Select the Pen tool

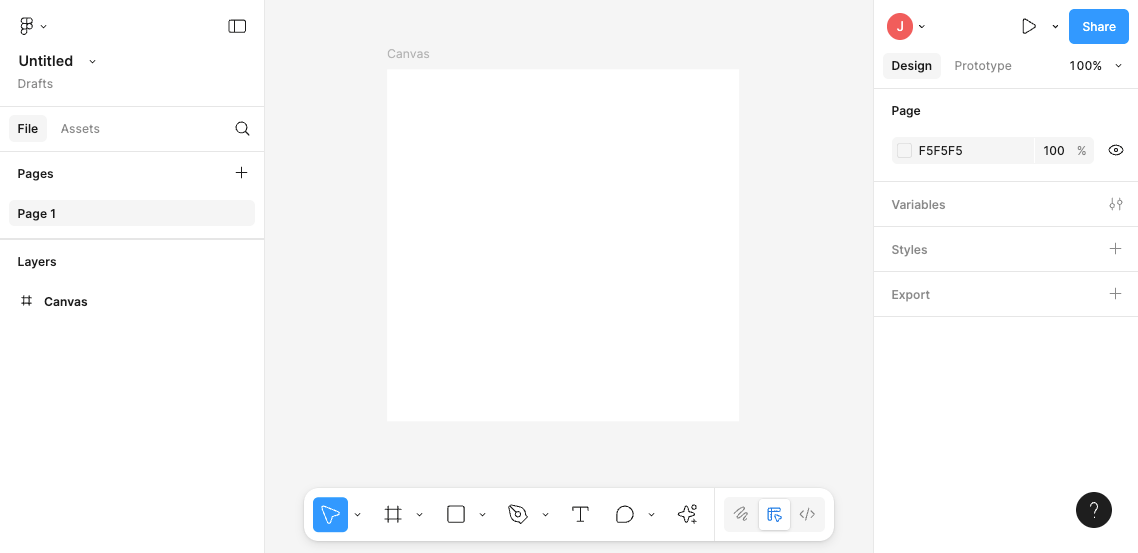click(517, 515)
